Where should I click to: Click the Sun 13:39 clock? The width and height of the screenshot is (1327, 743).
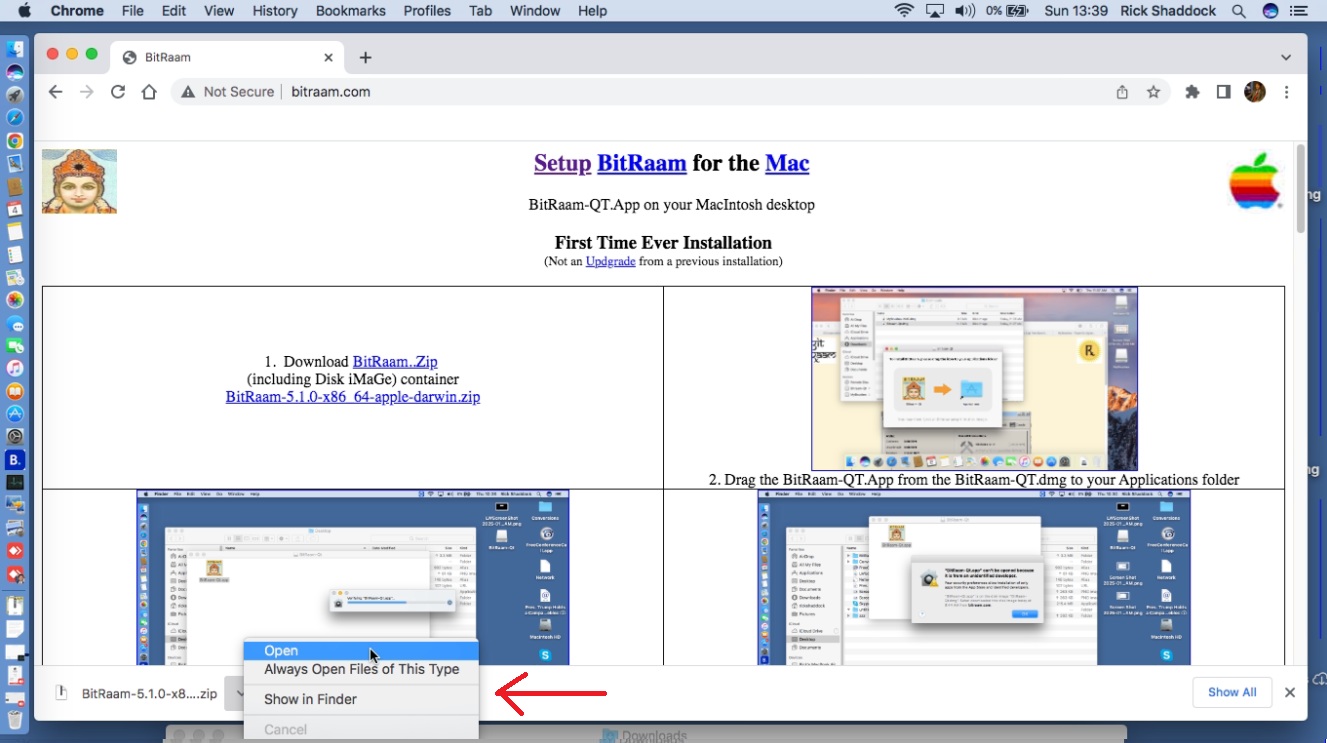click(1076, 11)
